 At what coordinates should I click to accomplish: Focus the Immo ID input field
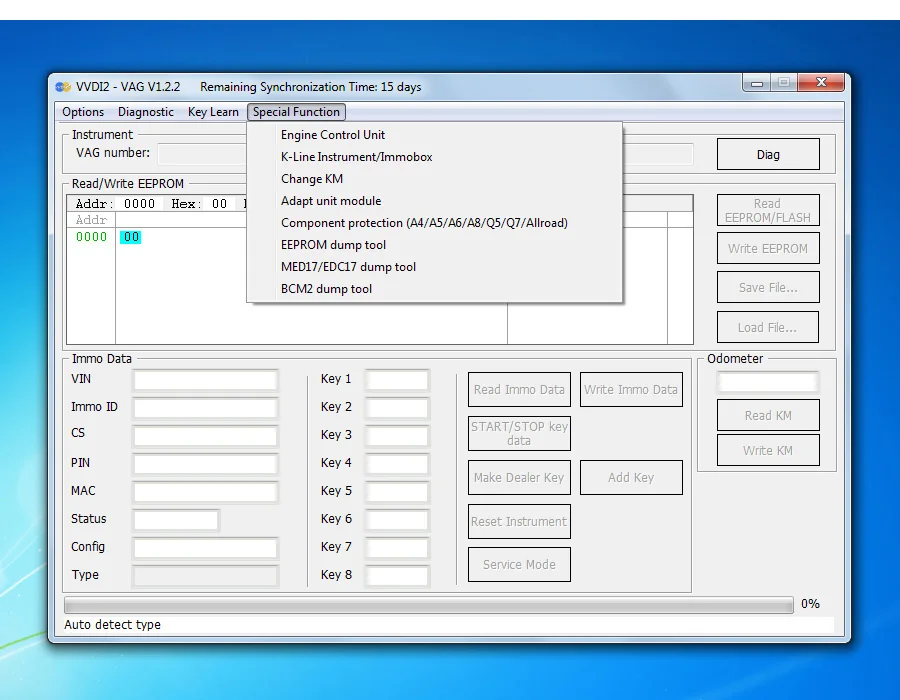(205, 408)
